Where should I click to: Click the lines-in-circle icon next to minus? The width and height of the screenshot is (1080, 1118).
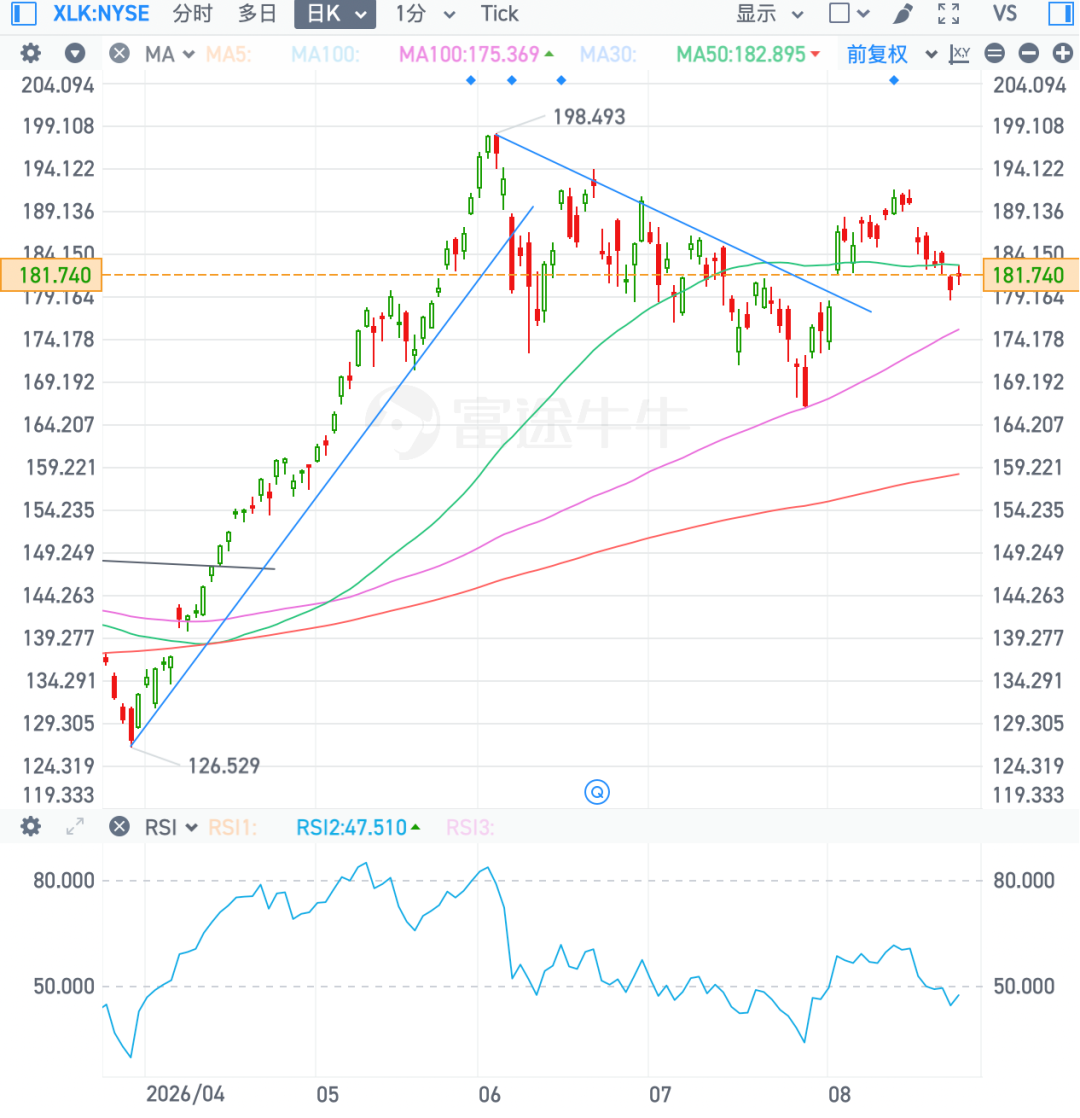[994, 53]
